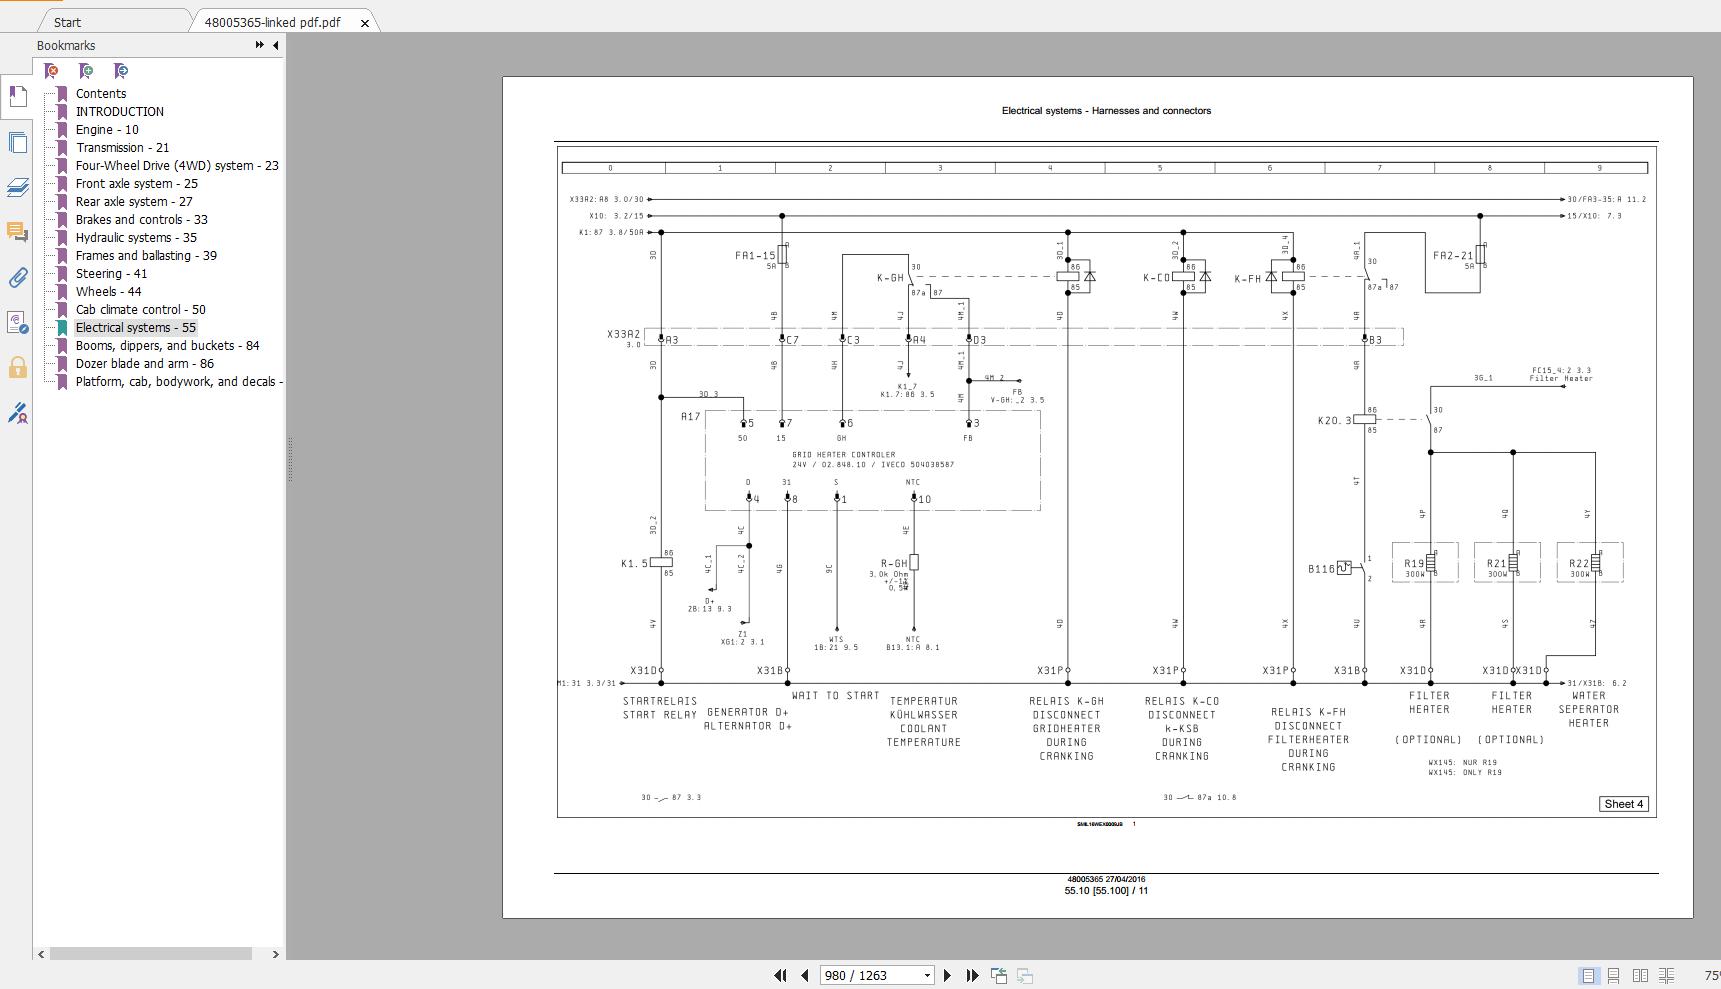The image size is (1721, 989).
Task: Open the Digital Signatures panel
Action: 17,413
